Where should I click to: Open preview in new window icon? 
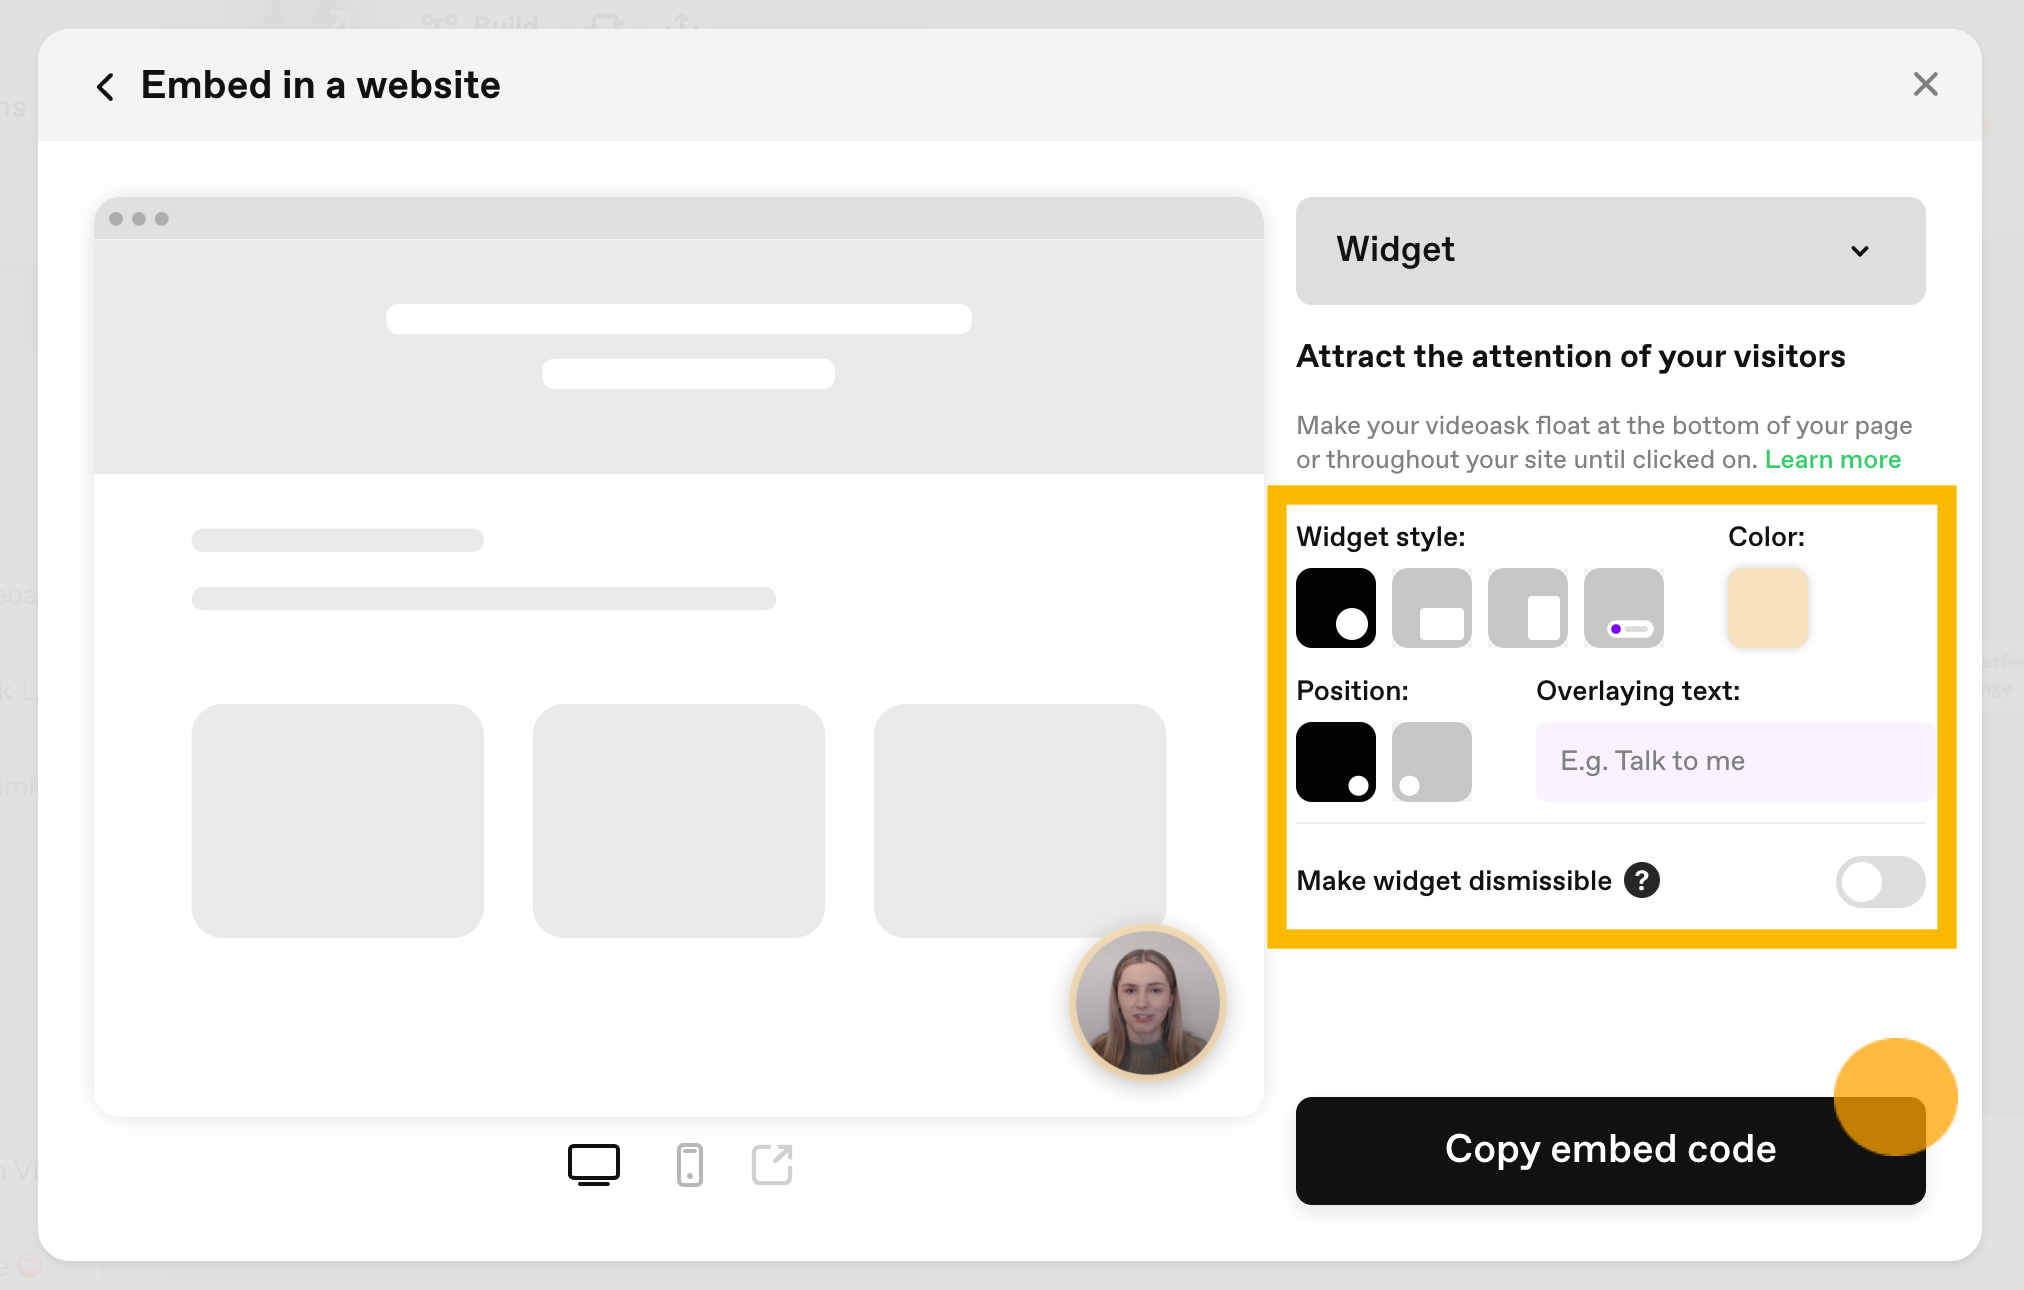tap(772, 1164)
